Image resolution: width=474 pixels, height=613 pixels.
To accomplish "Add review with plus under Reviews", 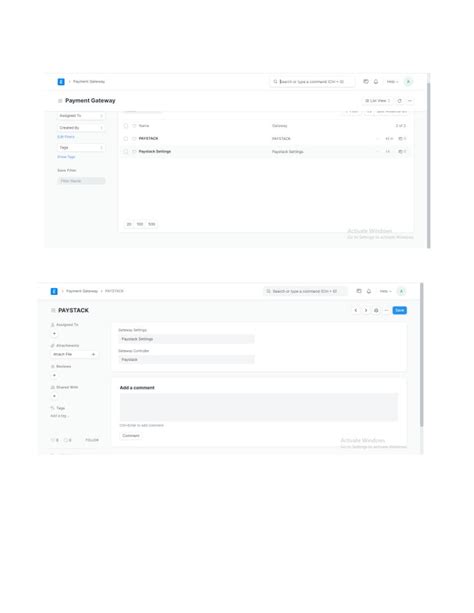I will [x=54, y=376].
